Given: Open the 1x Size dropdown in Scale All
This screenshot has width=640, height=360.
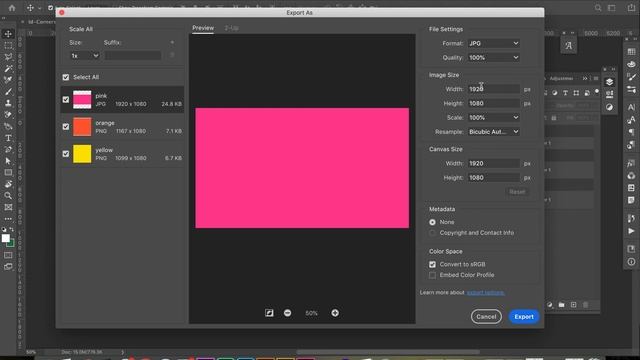Looking at the screenshot, I should coord(84,56).
